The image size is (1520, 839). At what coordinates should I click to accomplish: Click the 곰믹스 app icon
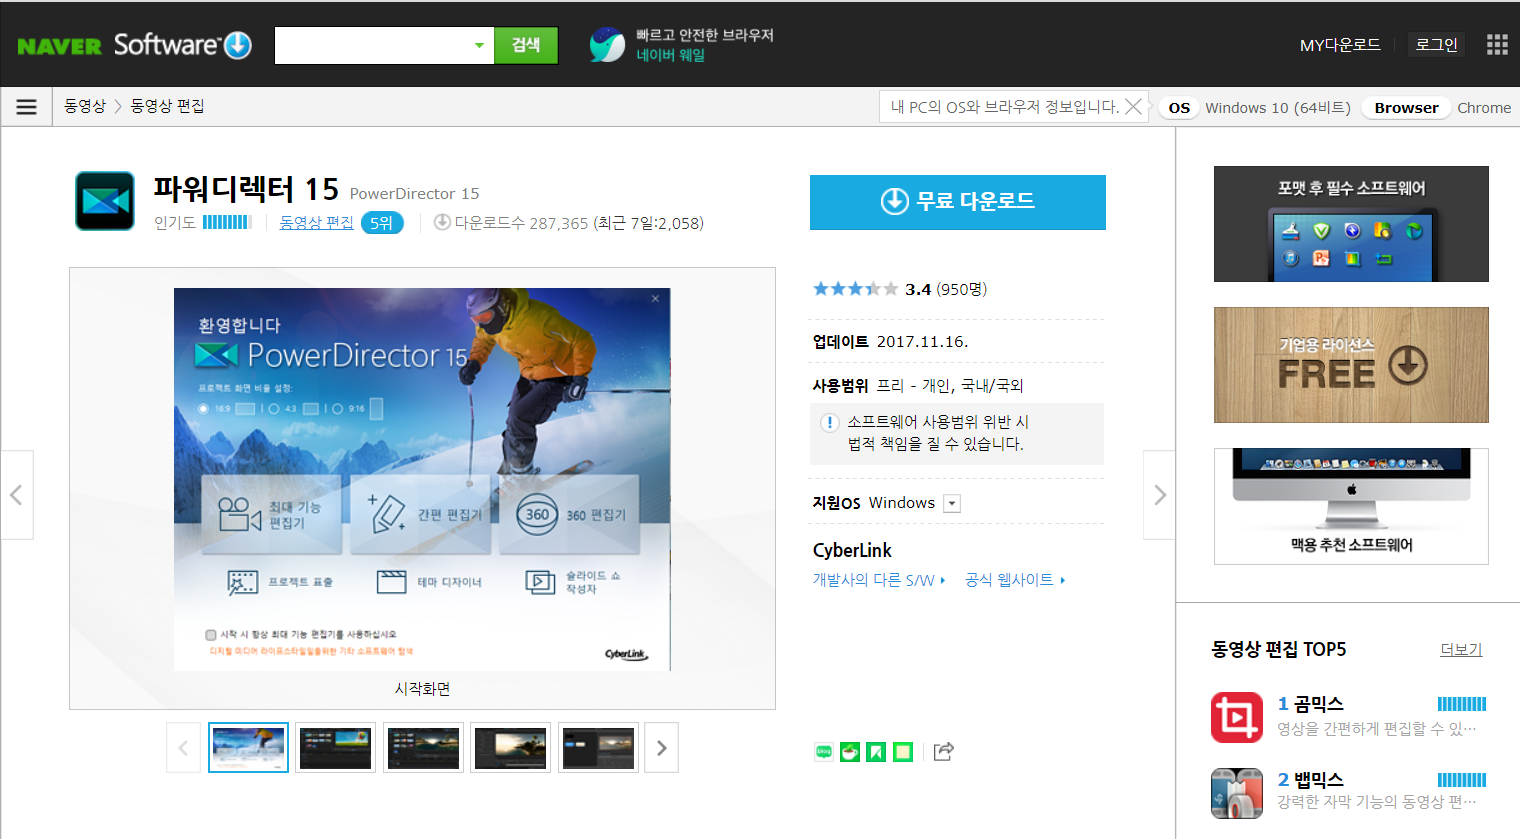(x=1237, y=717)
